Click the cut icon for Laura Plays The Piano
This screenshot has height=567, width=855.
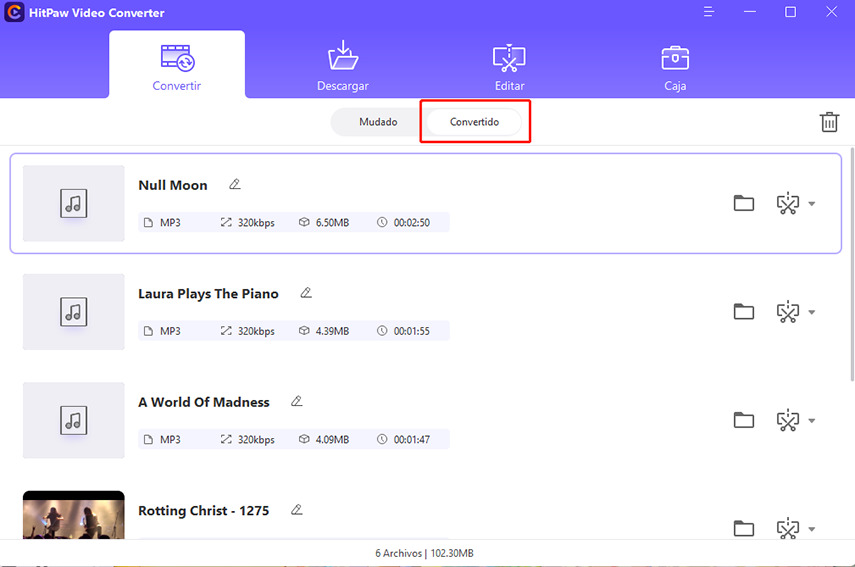(x=787, y=312)
